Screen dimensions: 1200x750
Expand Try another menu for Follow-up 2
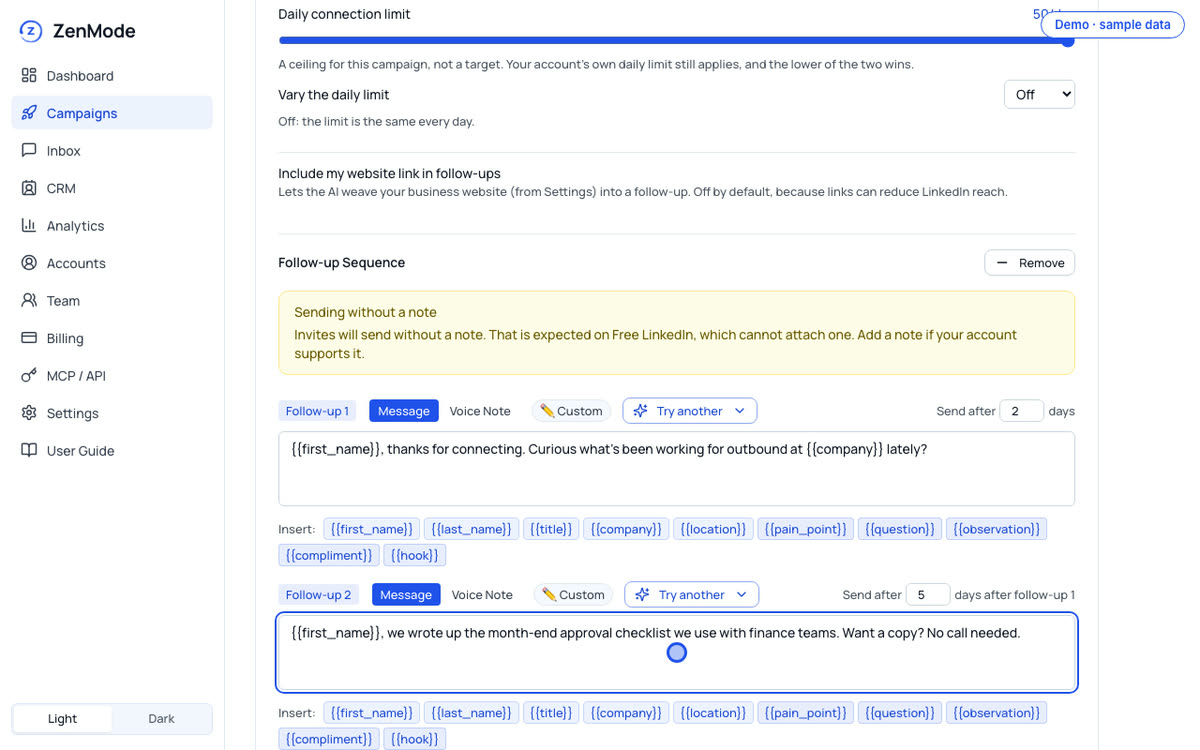click(x=692, y=595)
